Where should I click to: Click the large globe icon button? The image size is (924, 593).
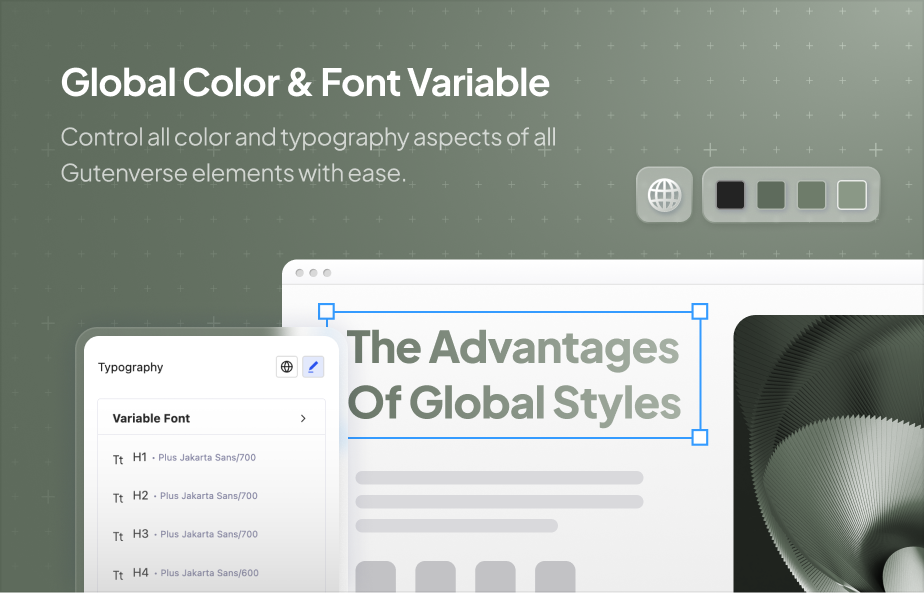(x=664, y=194)
